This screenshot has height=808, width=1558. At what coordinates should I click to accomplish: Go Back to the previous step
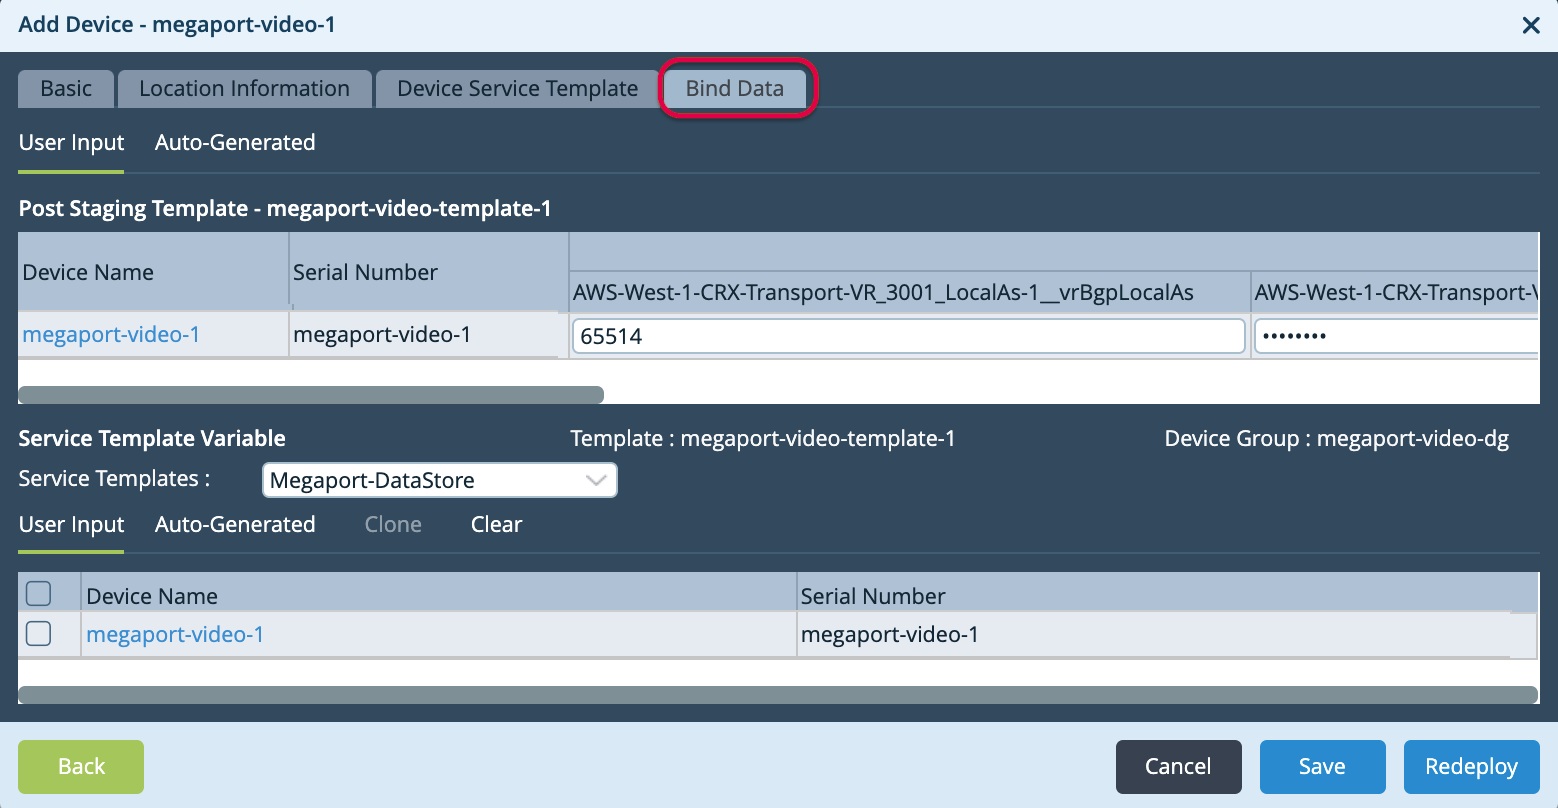80,766
